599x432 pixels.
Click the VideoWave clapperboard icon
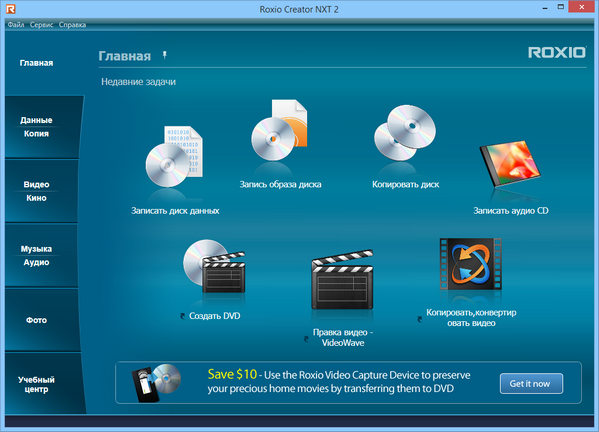[342, 280]
